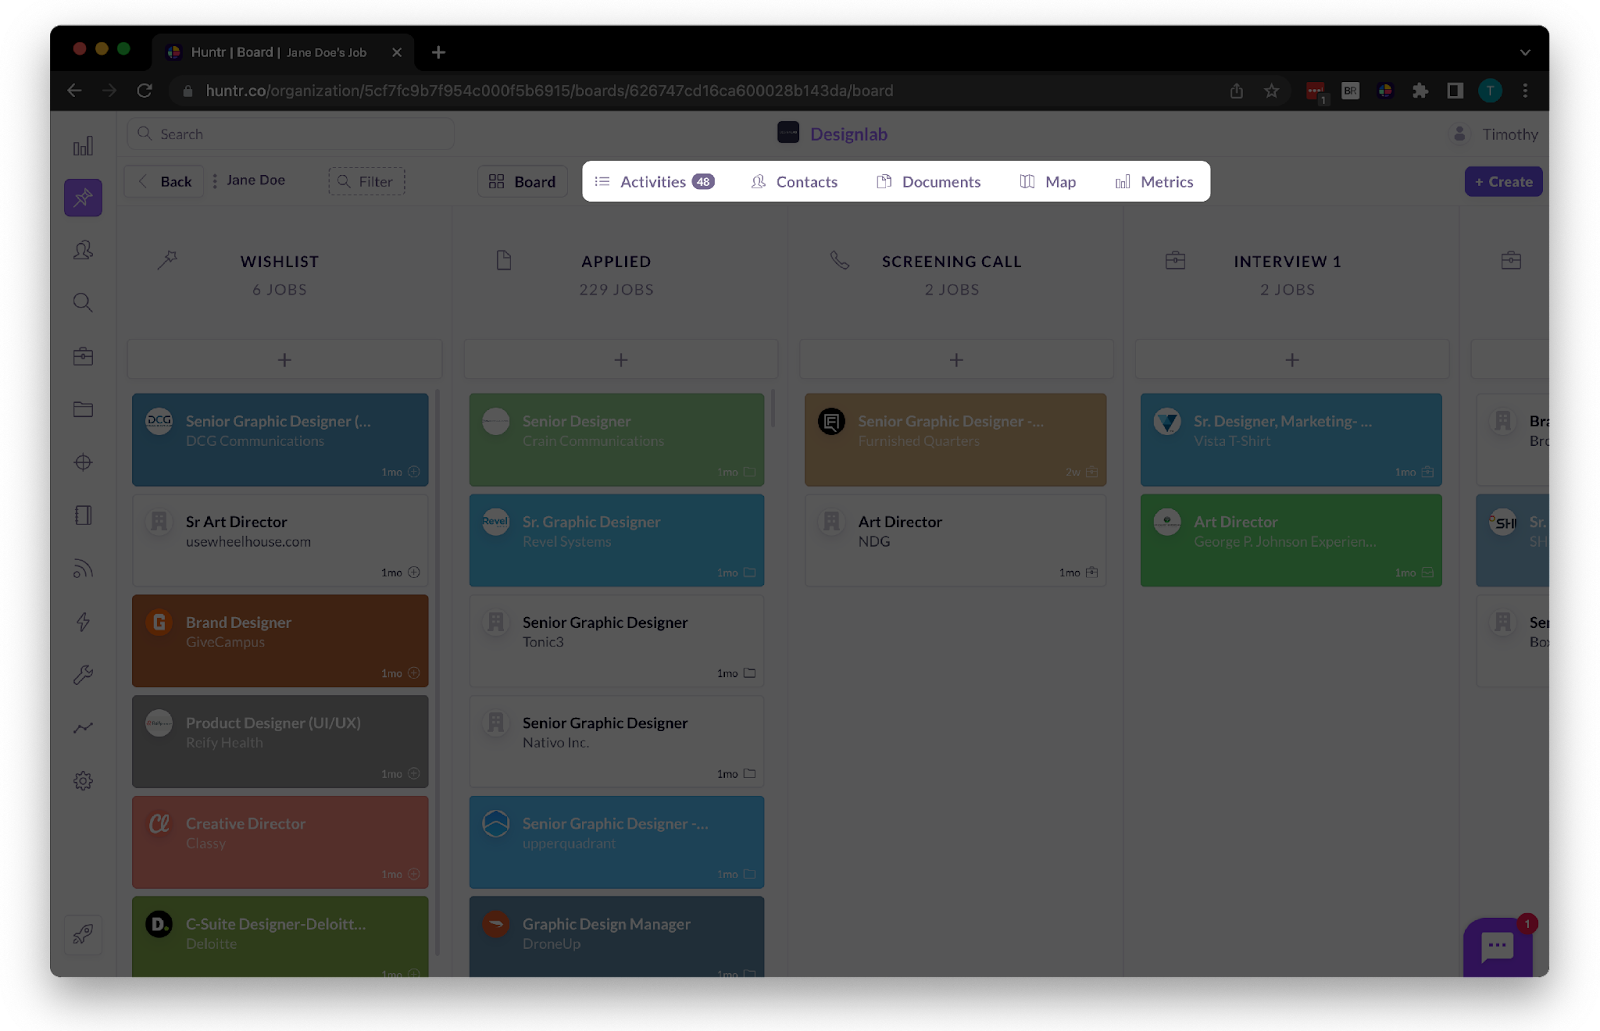Viewport: 1600px width, 1031px height.
Task: Open Vista T-Shirt Sr. Designer card
Action: click(1291, 440)
